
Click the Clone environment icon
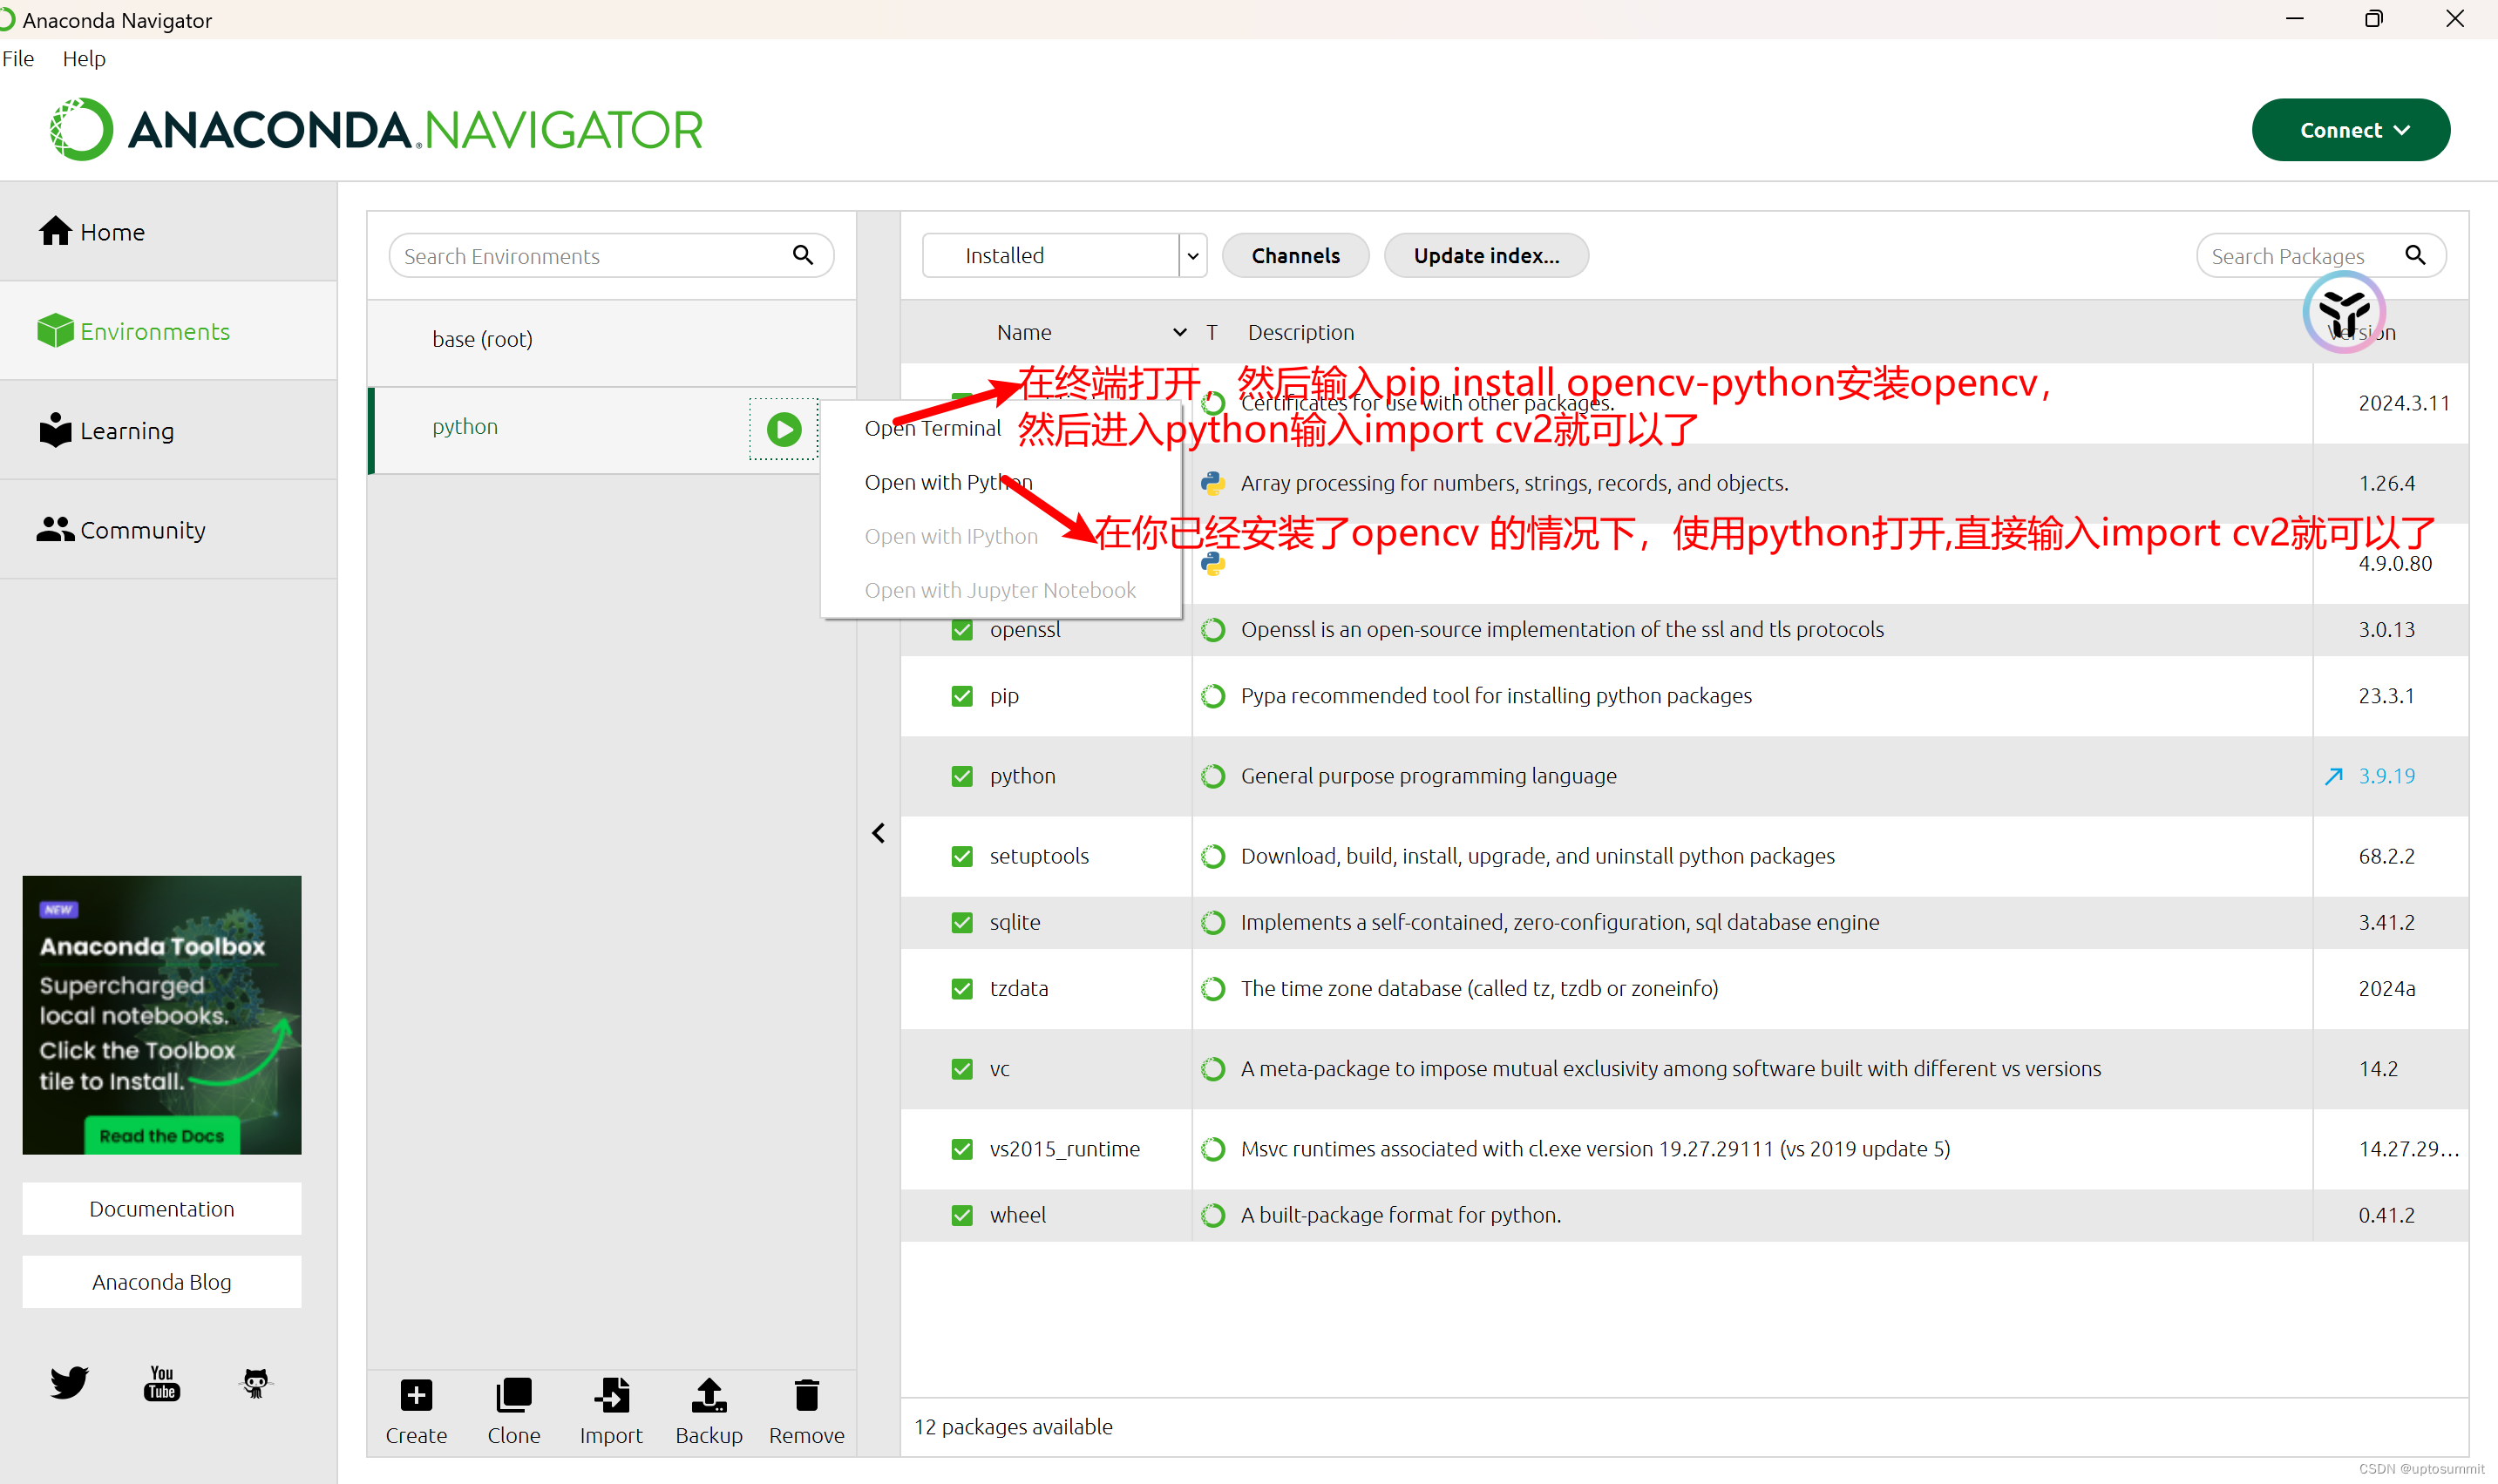tap(513, 1395)
